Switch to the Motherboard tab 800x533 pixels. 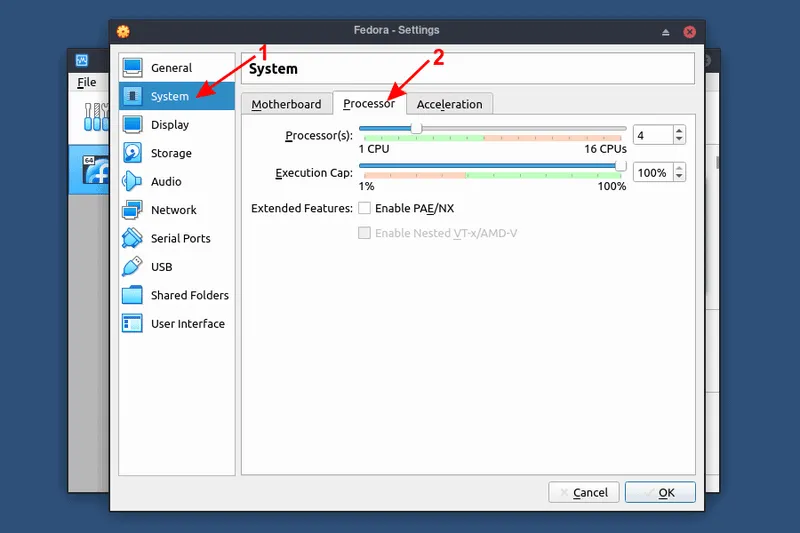286,104
